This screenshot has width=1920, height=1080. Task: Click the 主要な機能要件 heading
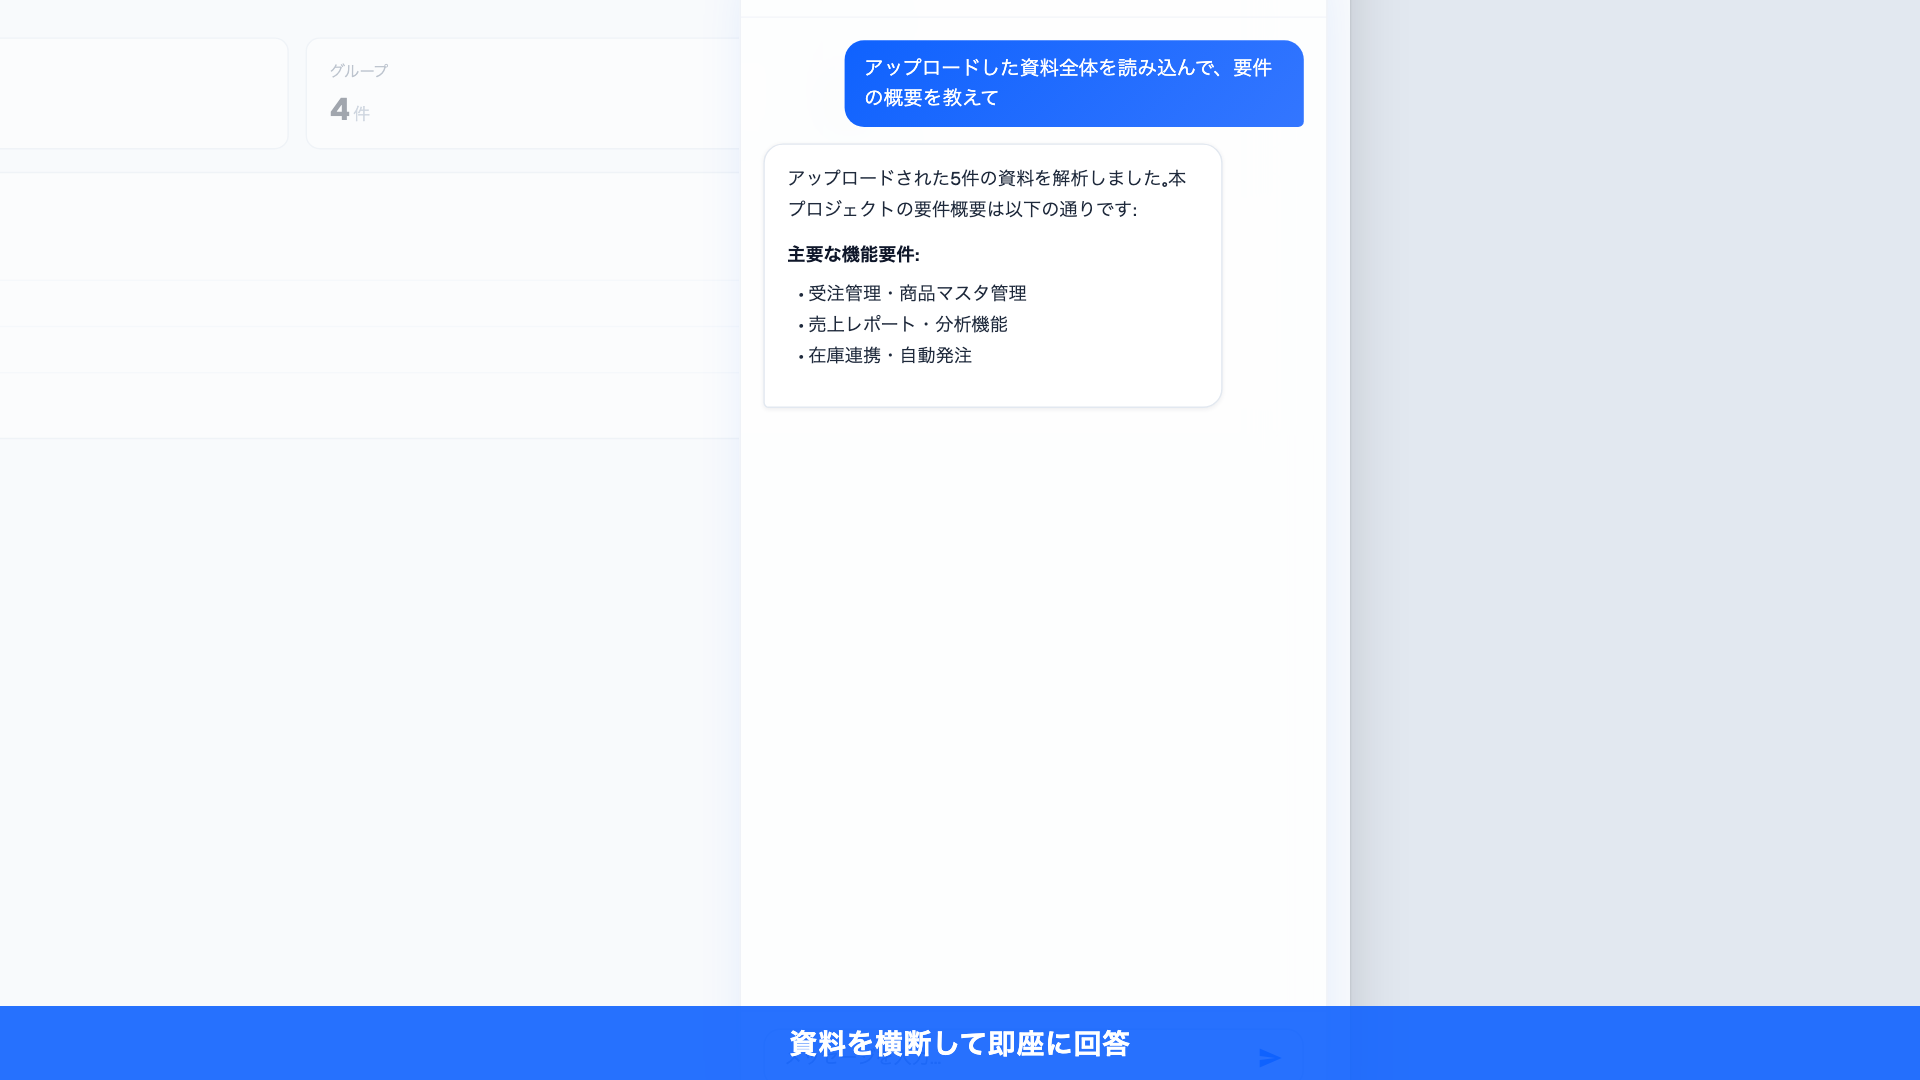pos(853,255)
